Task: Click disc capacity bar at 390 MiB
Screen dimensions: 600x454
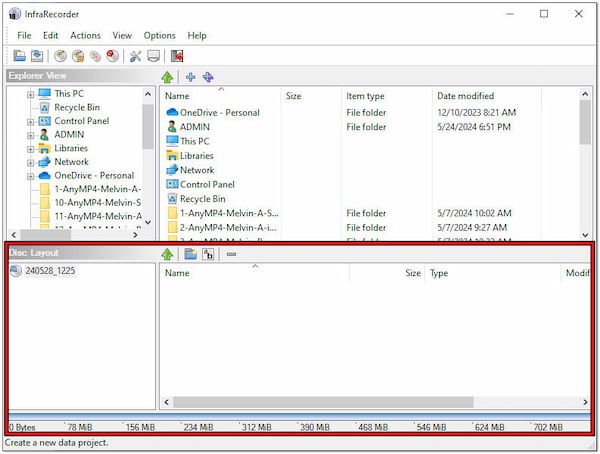Action: click(x=315, y=427)
